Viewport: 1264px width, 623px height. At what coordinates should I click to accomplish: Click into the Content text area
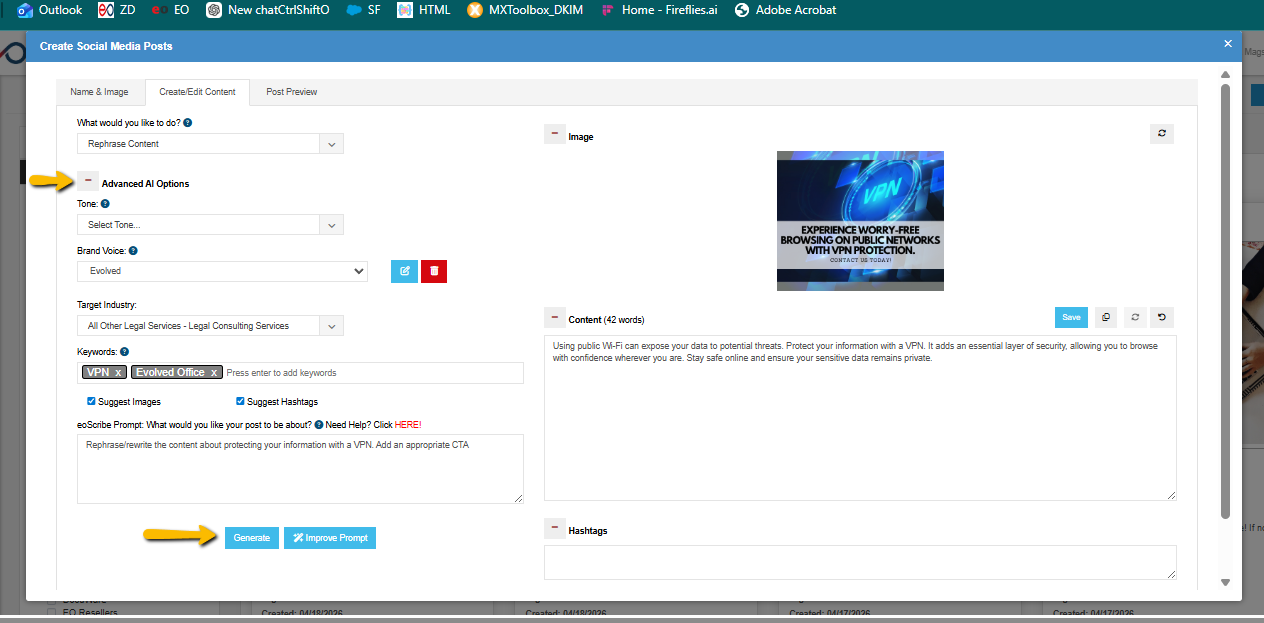pyautogui.click(x=860, y=417)
